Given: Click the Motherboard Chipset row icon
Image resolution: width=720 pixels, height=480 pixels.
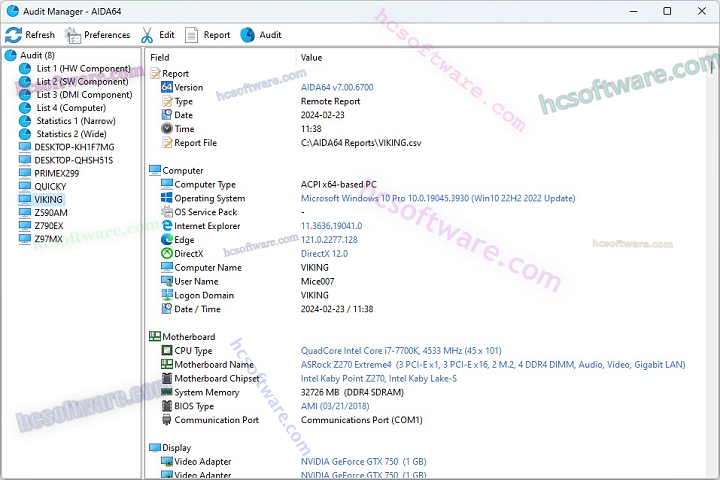Looking at the screenshot, I should 167,378.
